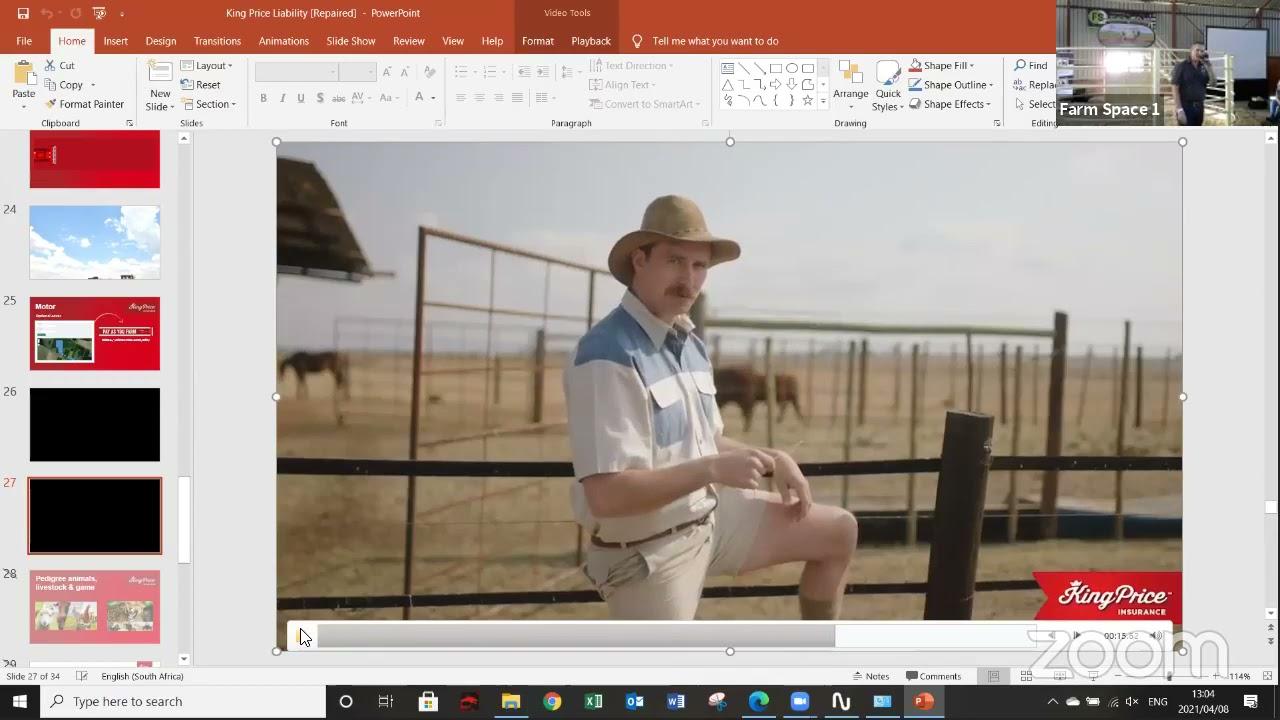Click Start From Beginning quick access icon
The image size is (1280, 720).
coord(99,13)
